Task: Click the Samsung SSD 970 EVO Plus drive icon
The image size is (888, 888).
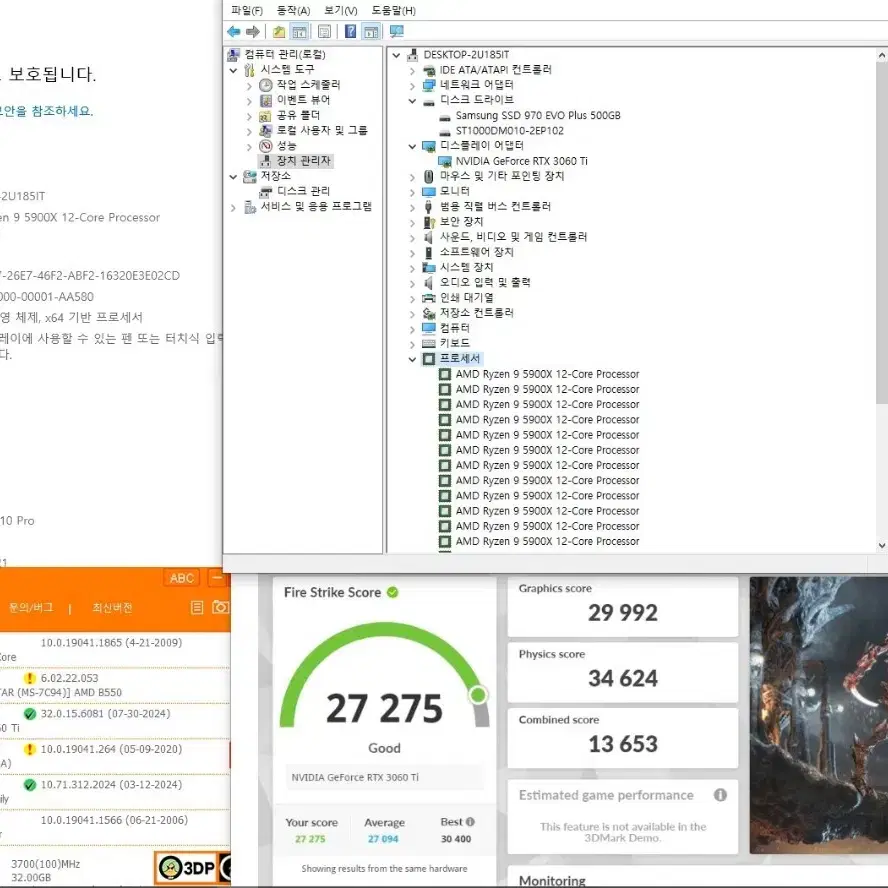Action: point(445,116)
